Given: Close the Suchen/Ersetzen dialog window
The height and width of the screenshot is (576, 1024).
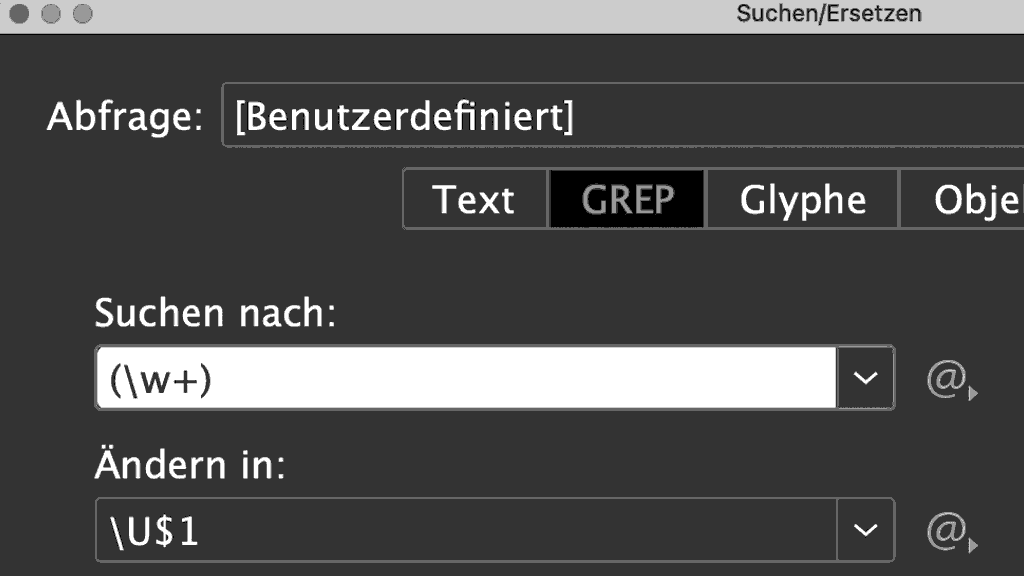Looking at the screenshot, I should point(20,14).
